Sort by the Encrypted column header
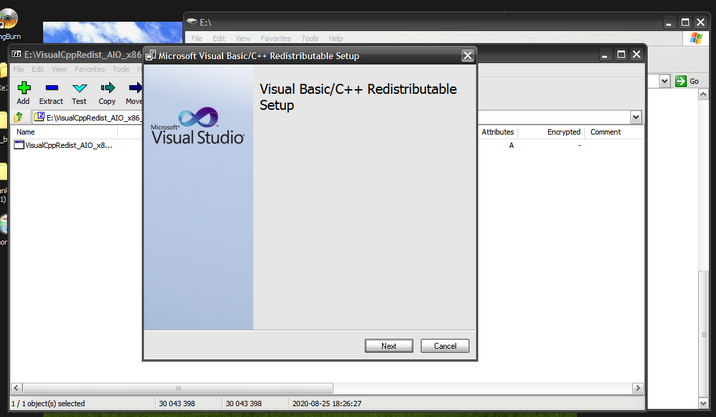Image resolution: width=716 pixels, height=417 pixels. (563, 132)
